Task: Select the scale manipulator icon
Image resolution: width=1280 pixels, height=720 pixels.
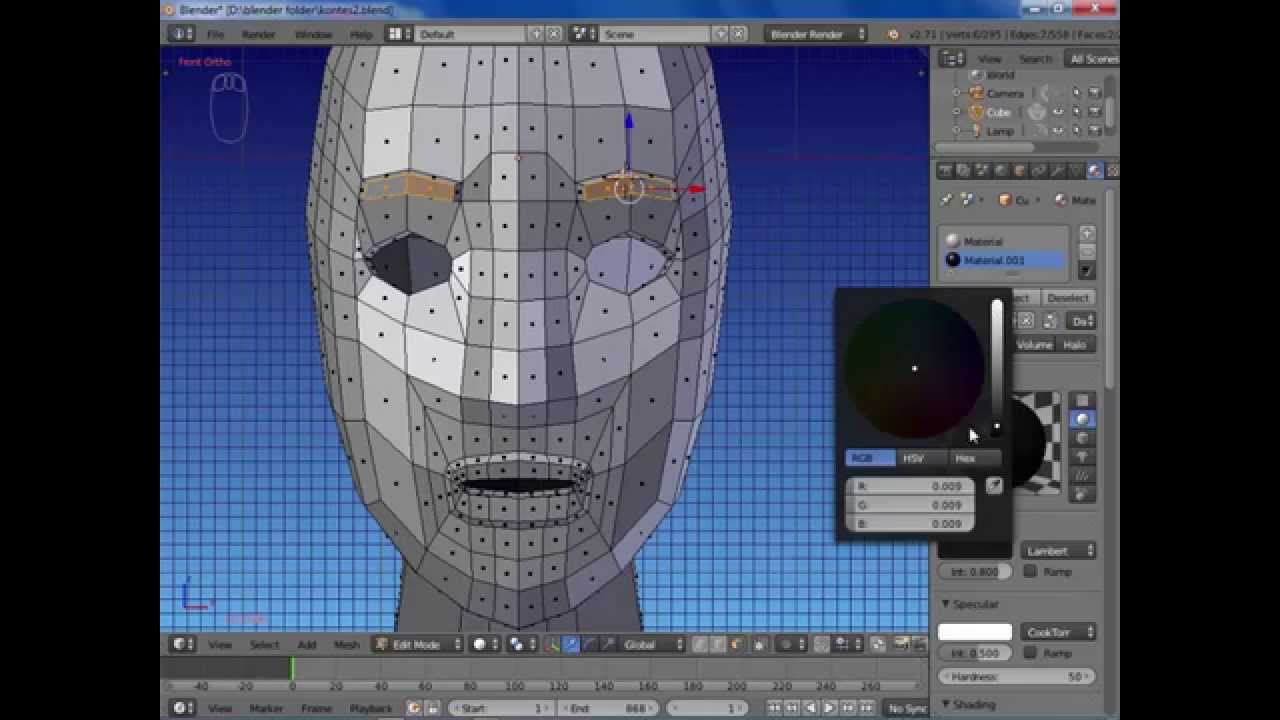Action: pyautogui.click(x=607, y=645)
